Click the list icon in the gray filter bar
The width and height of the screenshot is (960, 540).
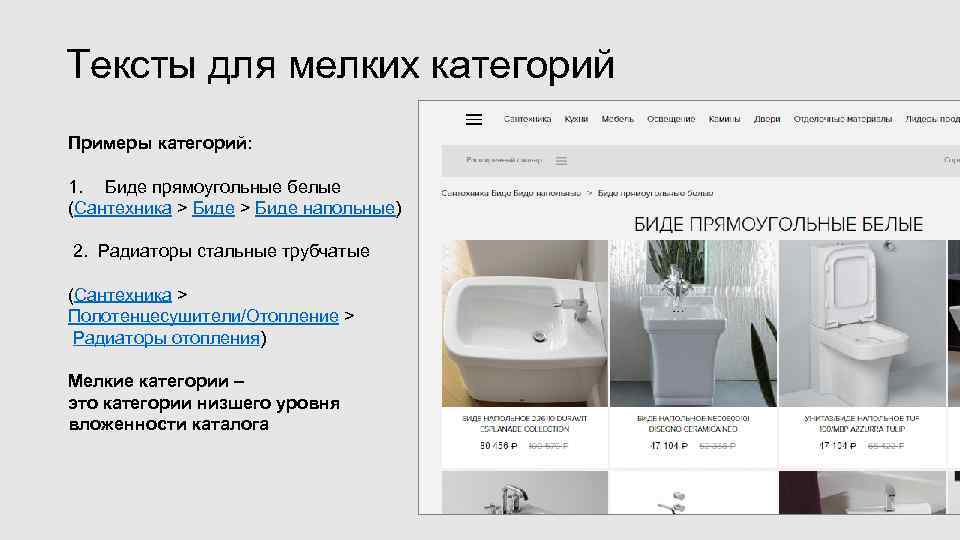tap(561, 160)
